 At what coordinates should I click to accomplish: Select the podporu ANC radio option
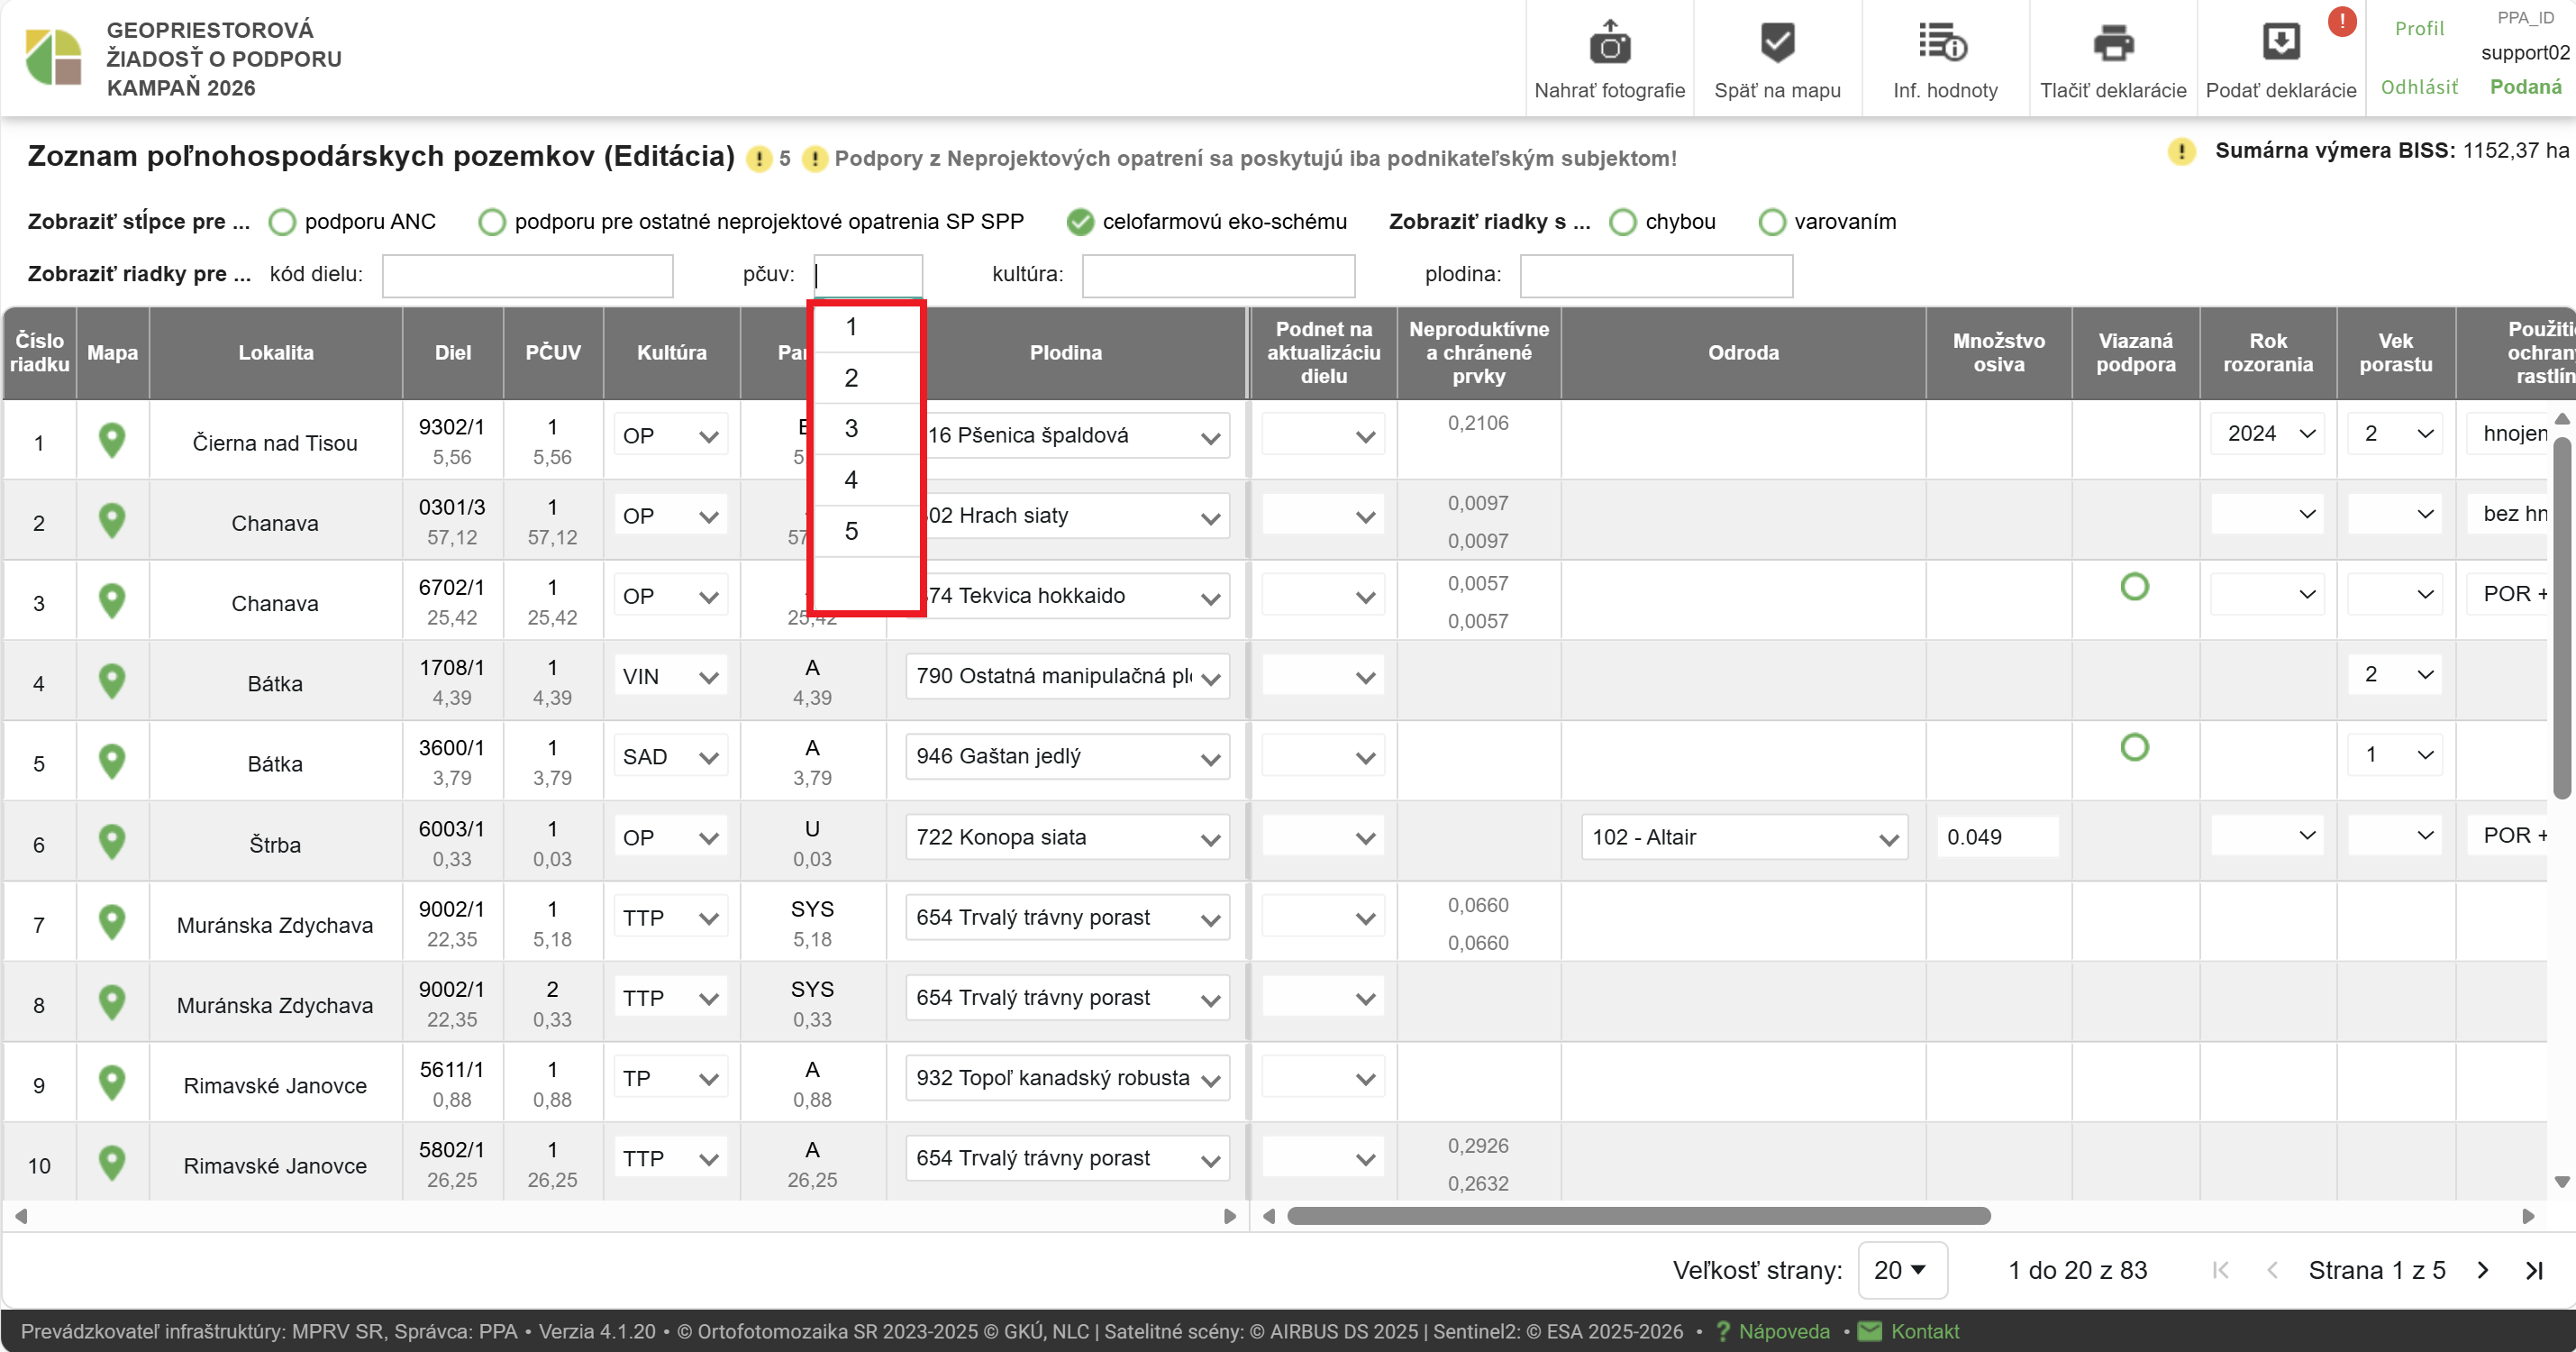tap(283, 222)
